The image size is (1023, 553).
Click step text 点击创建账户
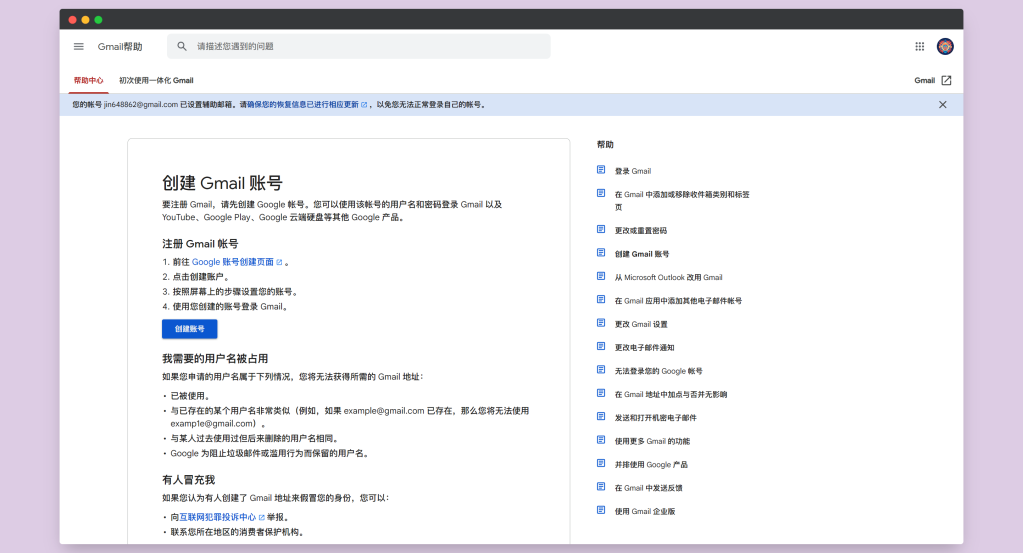(200, 277)
